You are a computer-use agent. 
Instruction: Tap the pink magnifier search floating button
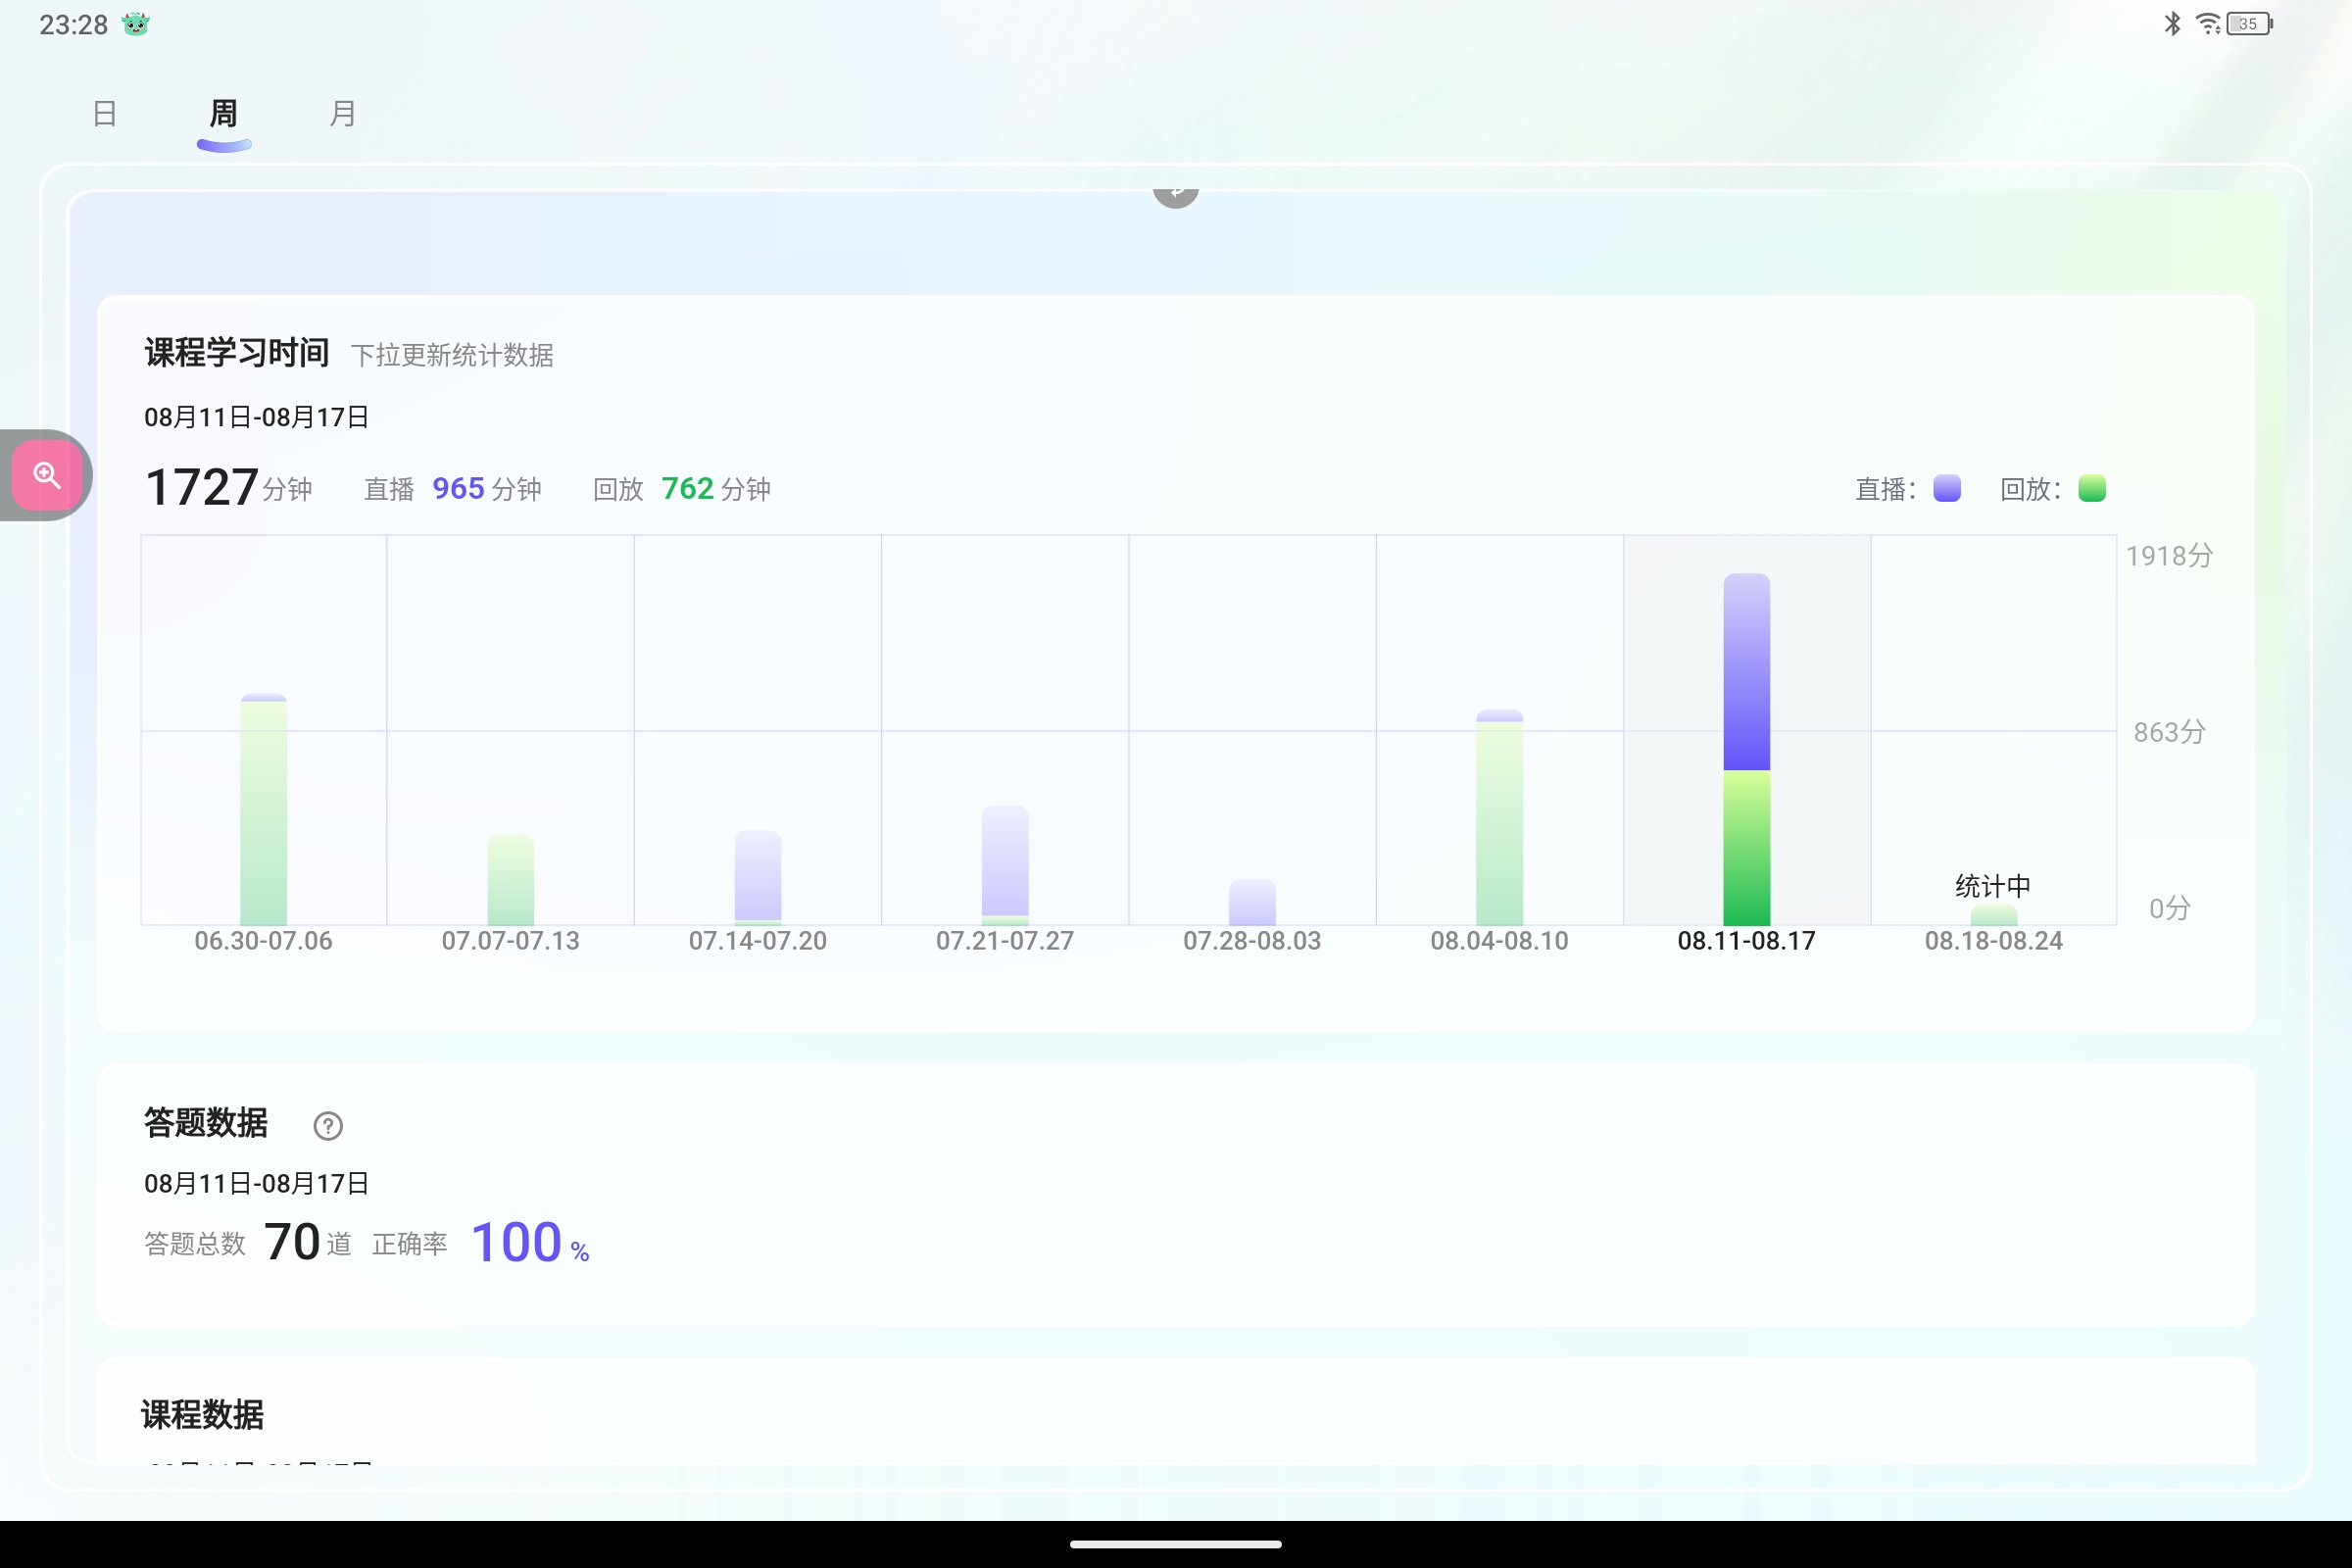pyautogui.click(x=47, y=475)
